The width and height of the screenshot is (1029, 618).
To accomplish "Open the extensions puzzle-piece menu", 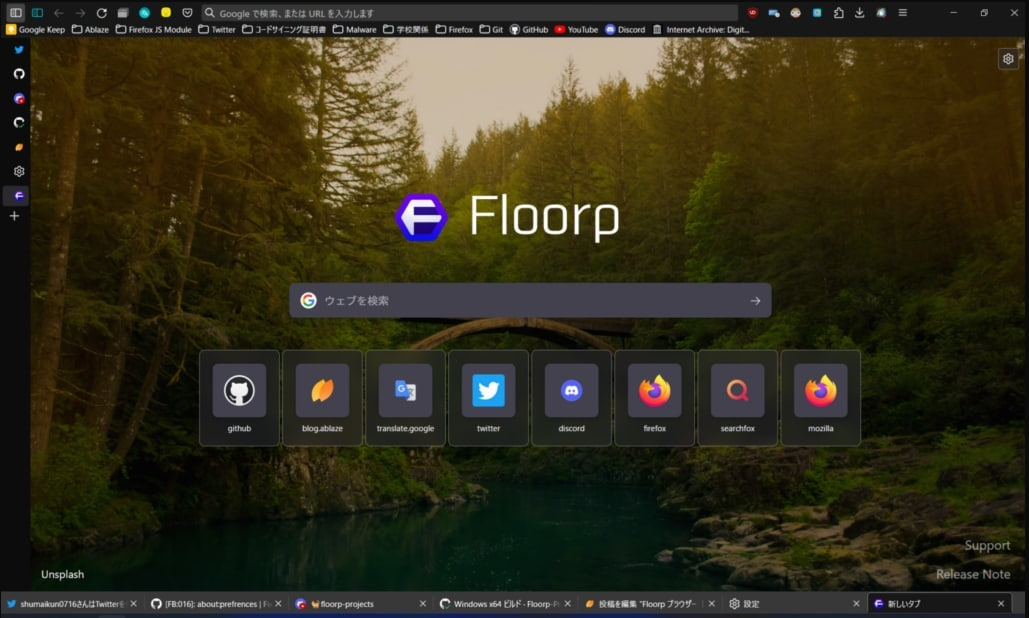I will tap(838, 13).
